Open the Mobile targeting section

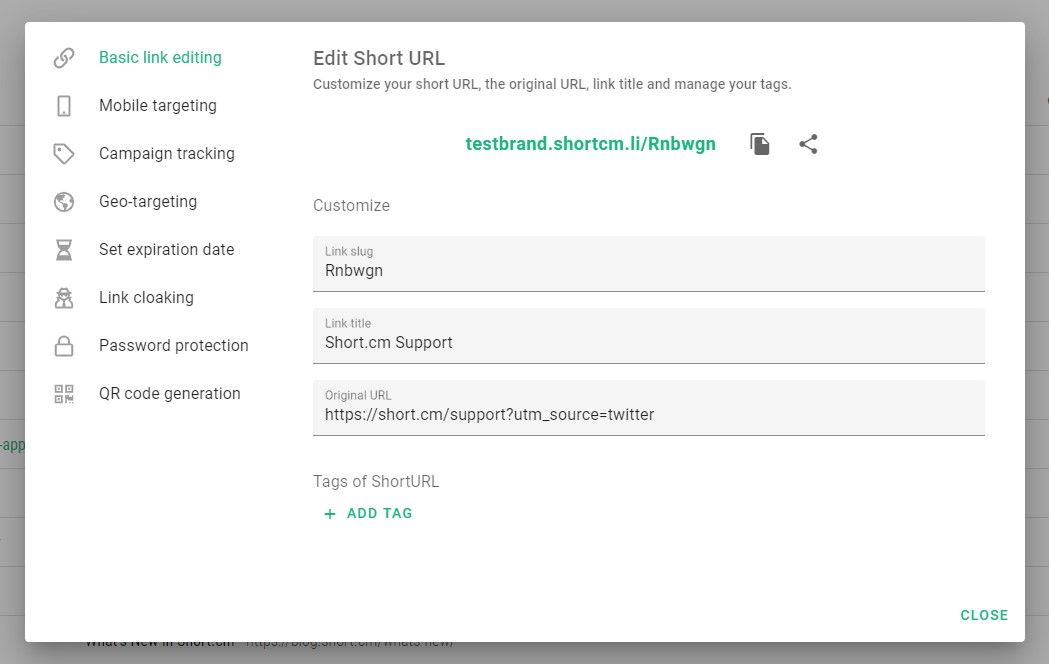[157, 105]
